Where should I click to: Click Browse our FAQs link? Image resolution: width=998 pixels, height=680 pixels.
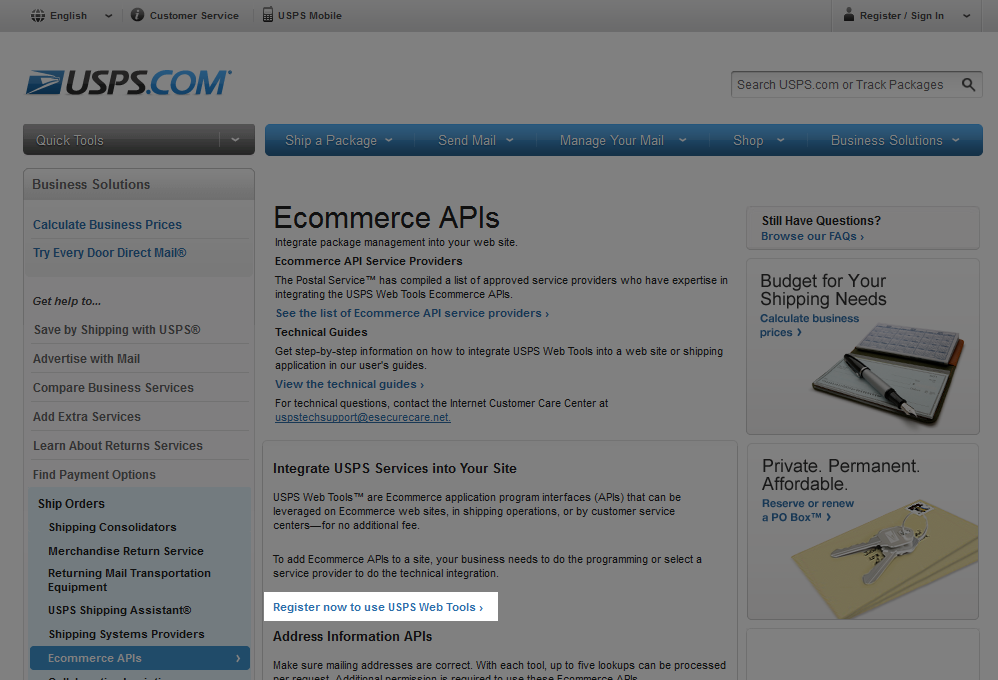tap(812, 237)
